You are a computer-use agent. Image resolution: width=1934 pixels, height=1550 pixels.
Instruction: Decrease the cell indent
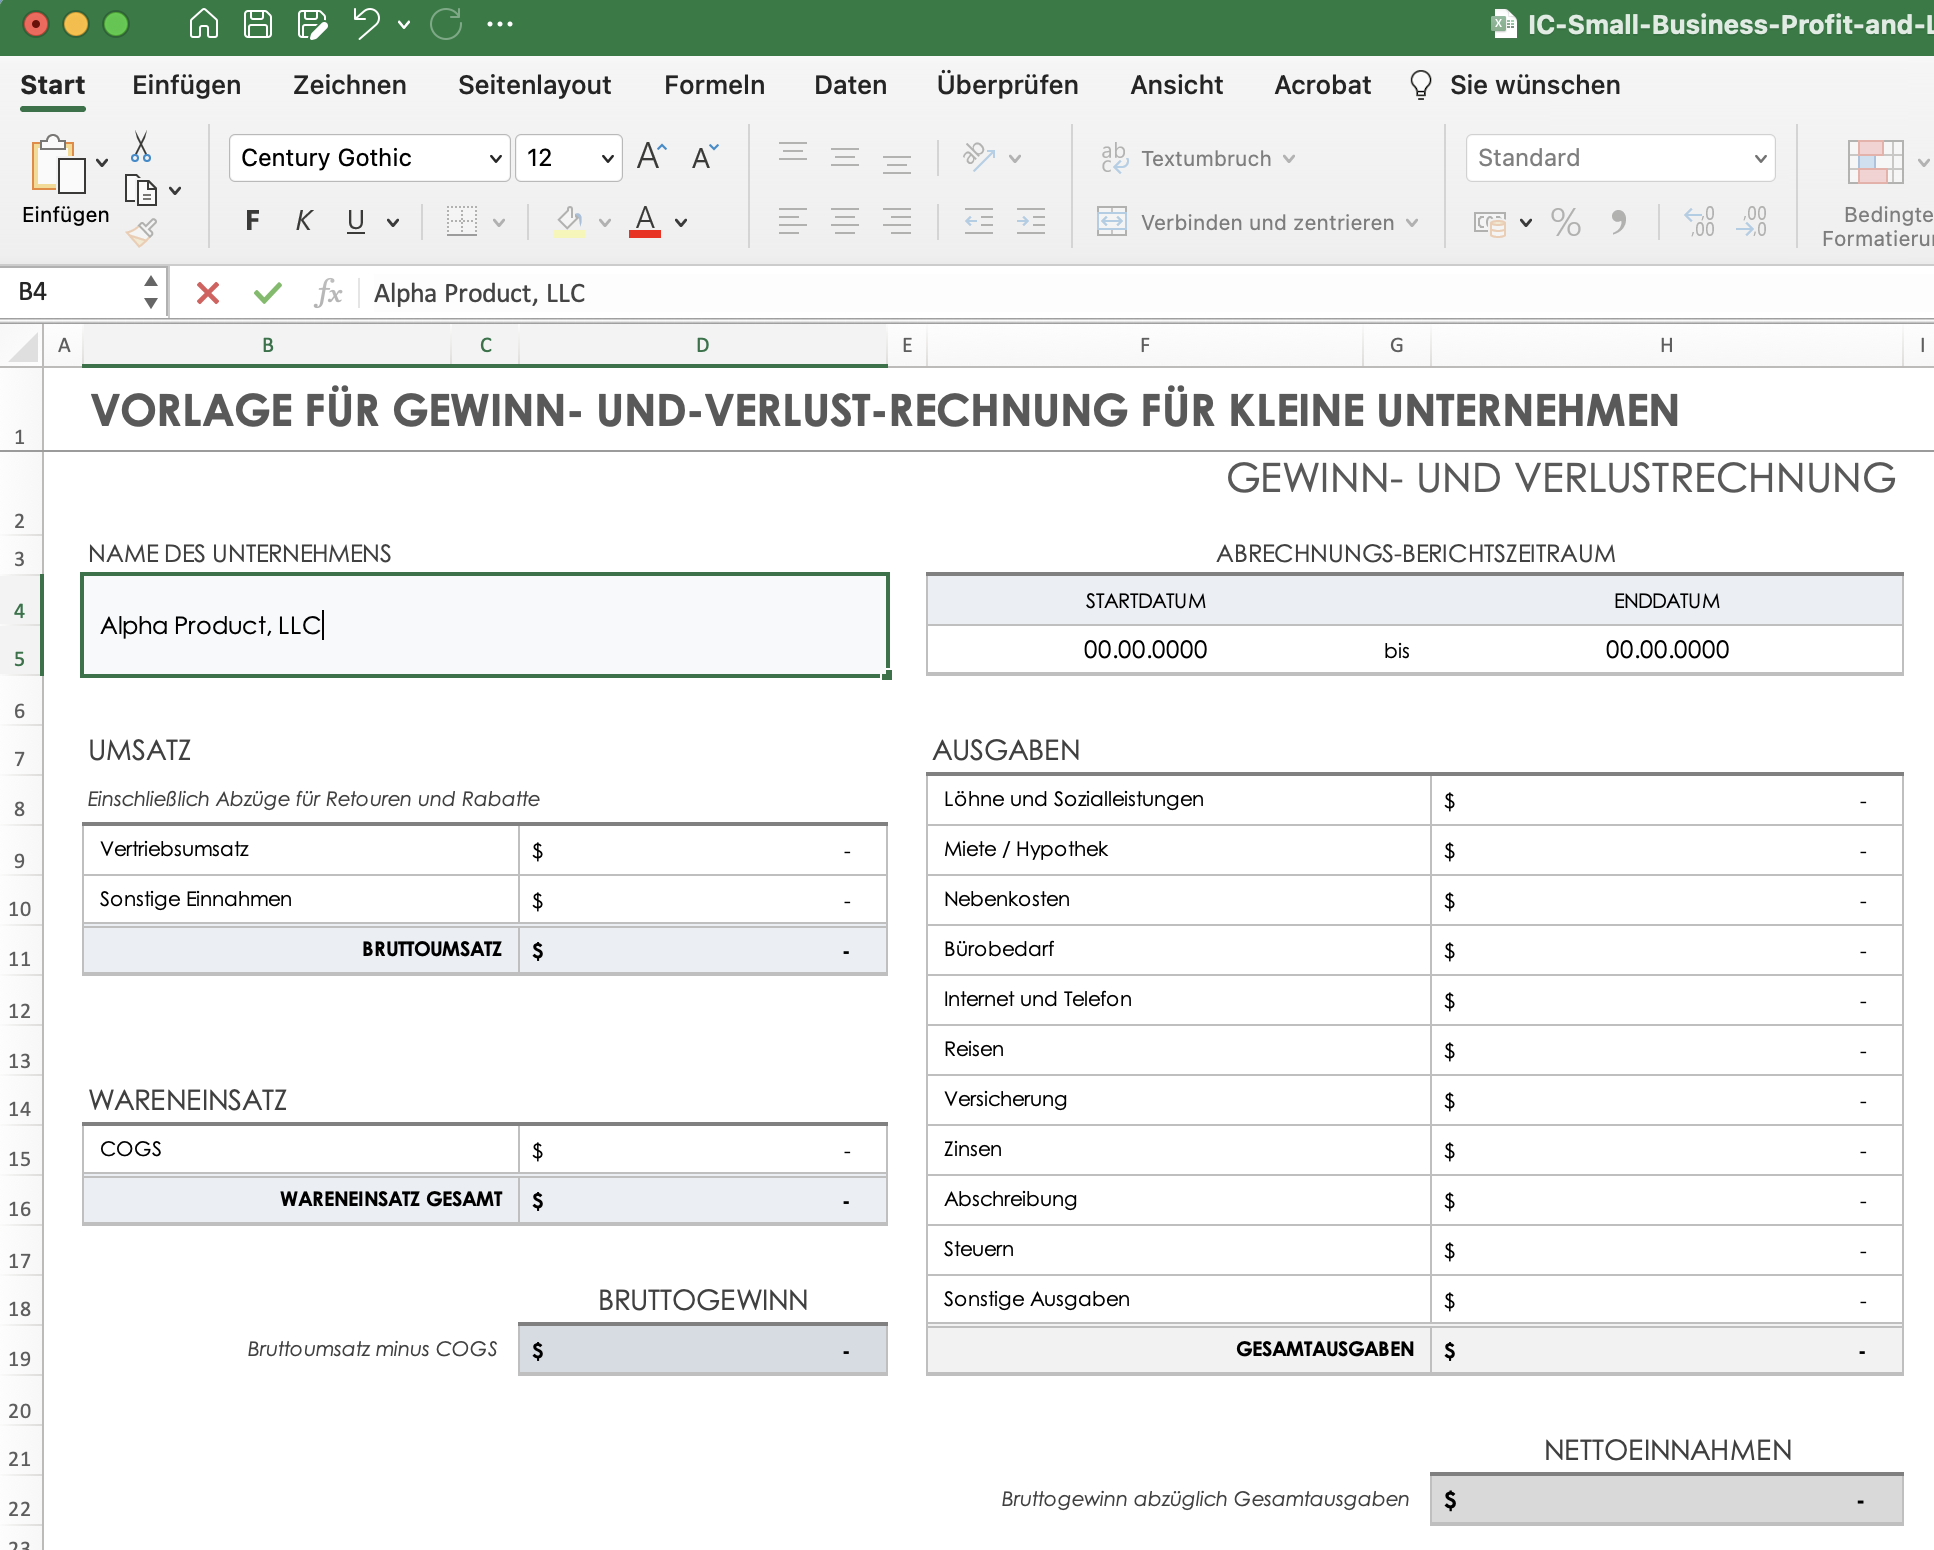pyautogui.click(x=979, y=221)
